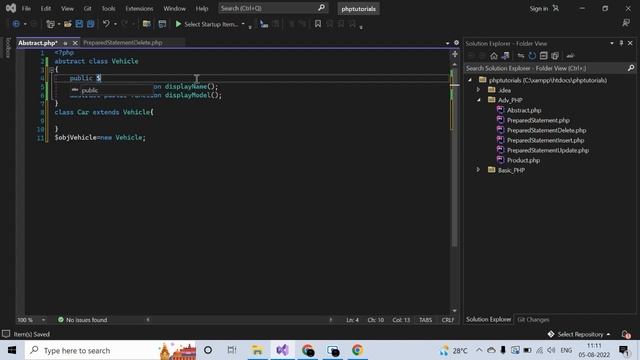Collapse the code block at line 3

tap(51, 70)
